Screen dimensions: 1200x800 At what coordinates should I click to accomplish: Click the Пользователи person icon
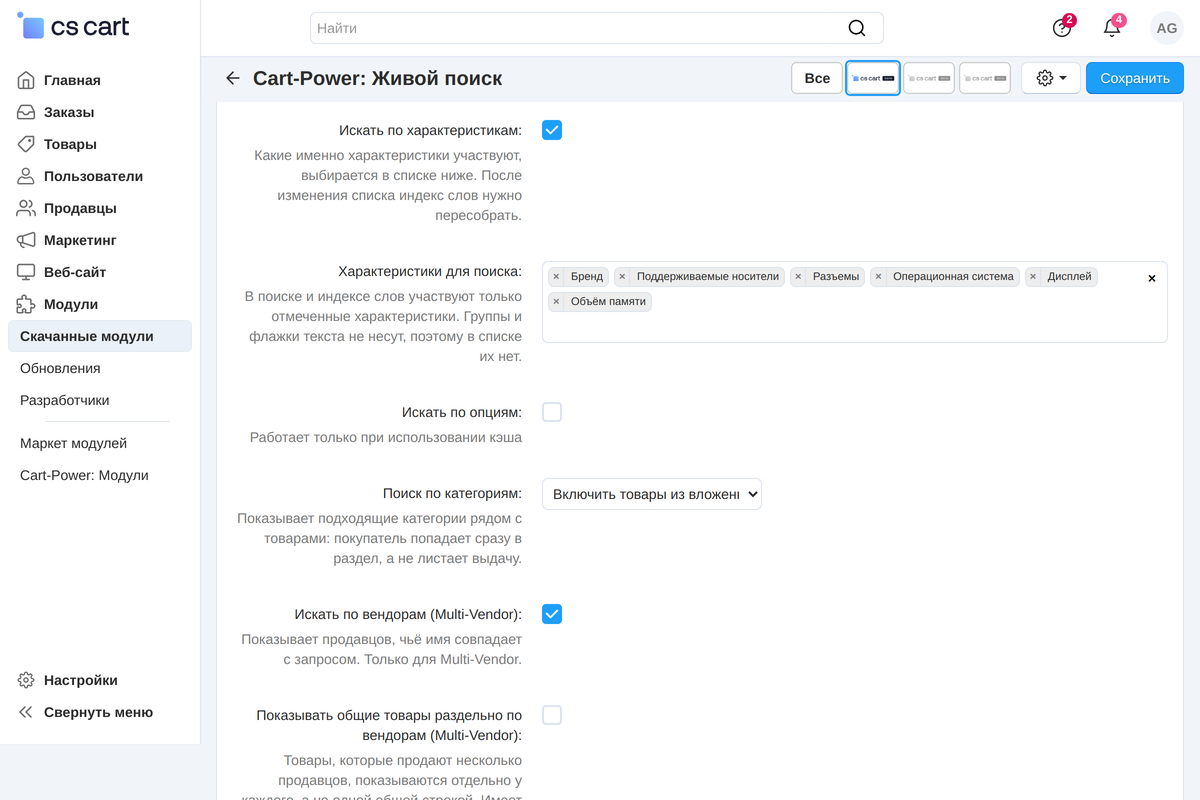tap(26, 176)
